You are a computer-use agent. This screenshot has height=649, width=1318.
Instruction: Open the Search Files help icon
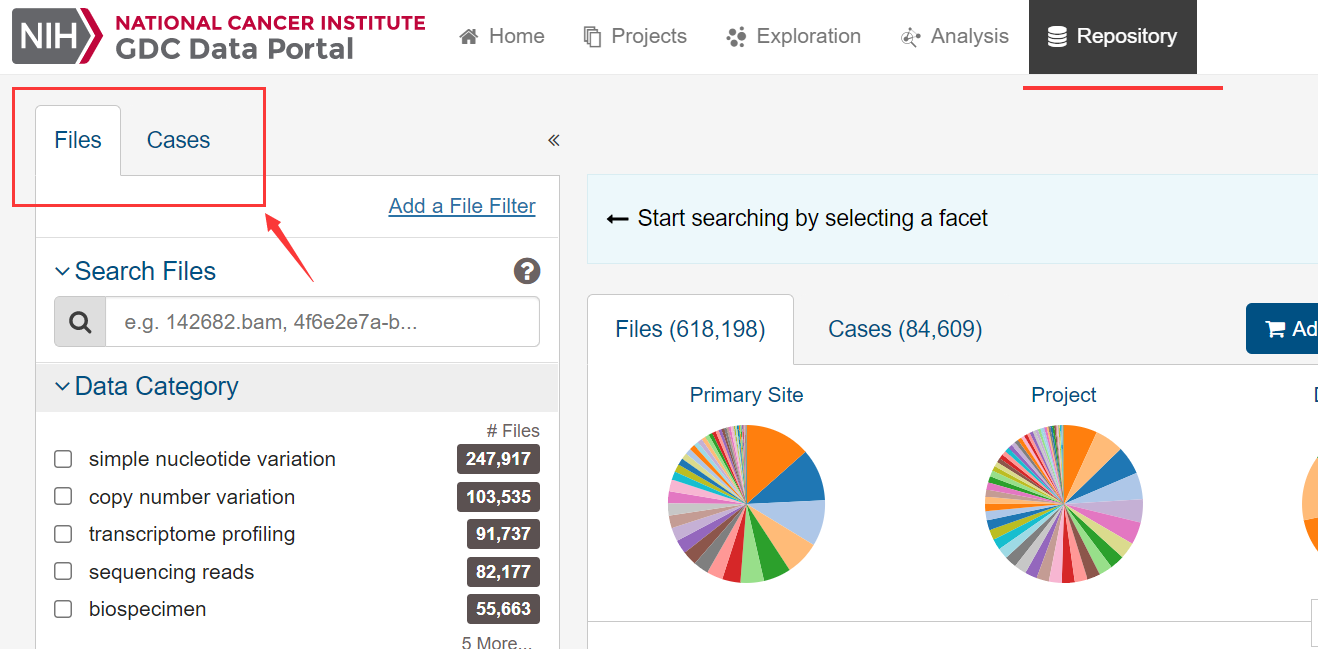(x=527, y=270)
